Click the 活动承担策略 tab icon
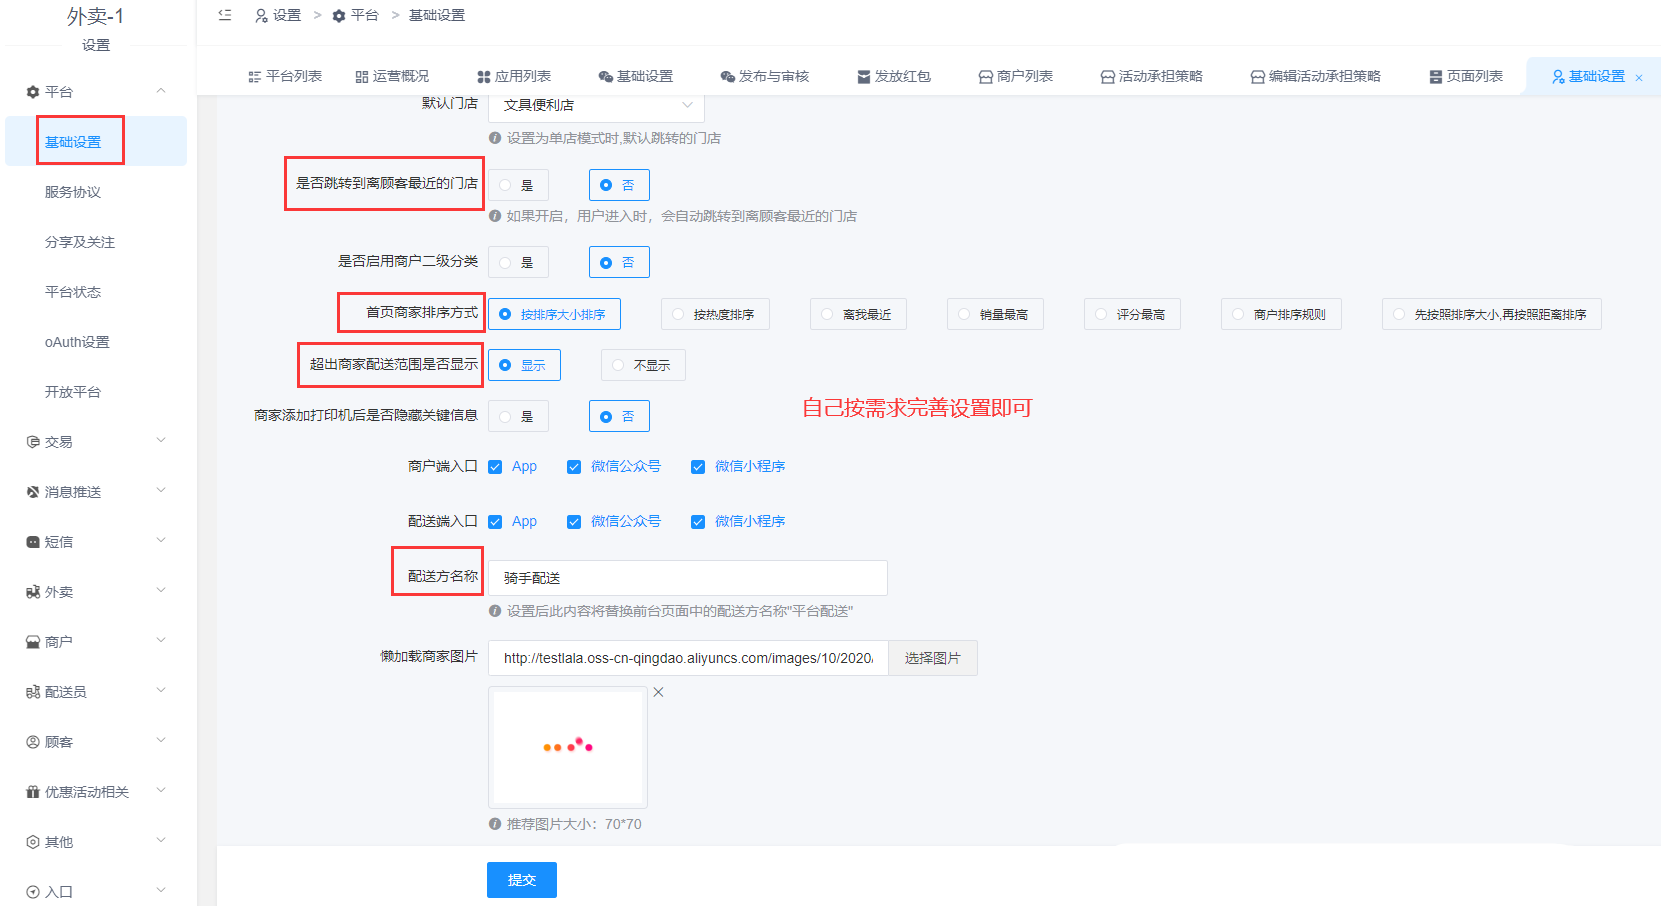1661x906 pixels. [x=1108, y=77]
